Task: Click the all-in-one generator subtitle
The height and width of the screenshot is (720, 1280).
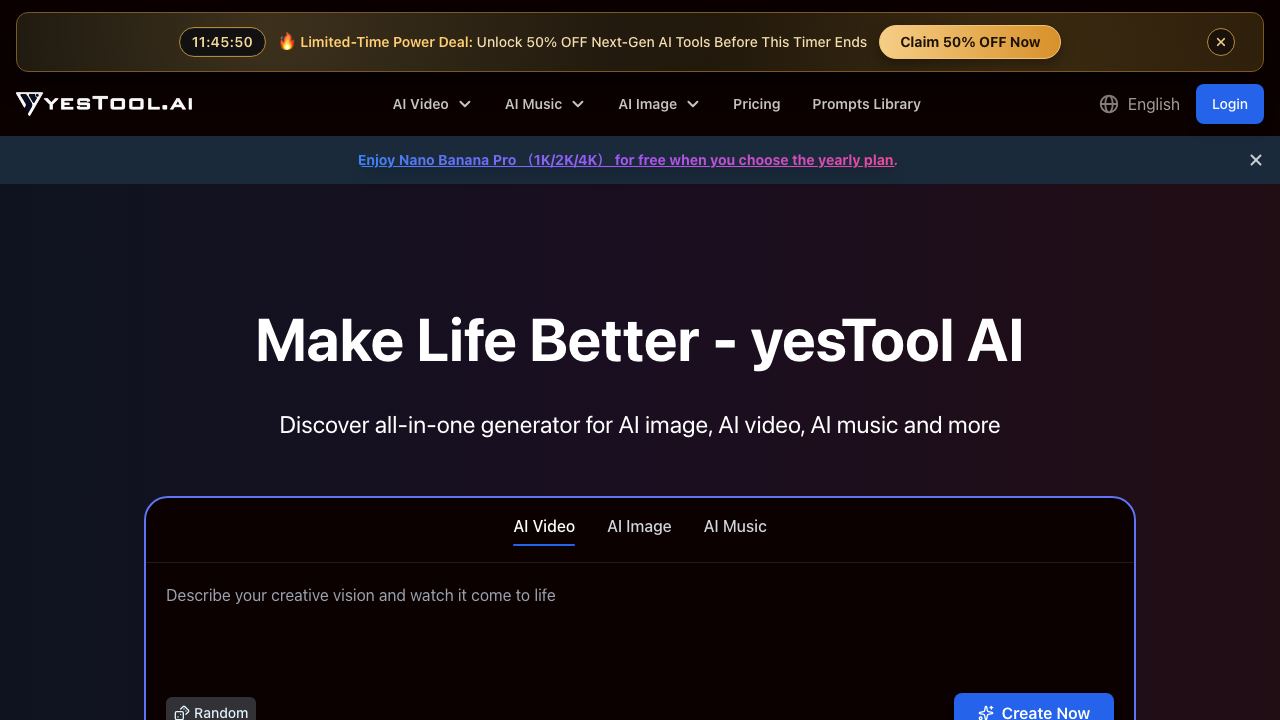Action: (x=640, y=425)
